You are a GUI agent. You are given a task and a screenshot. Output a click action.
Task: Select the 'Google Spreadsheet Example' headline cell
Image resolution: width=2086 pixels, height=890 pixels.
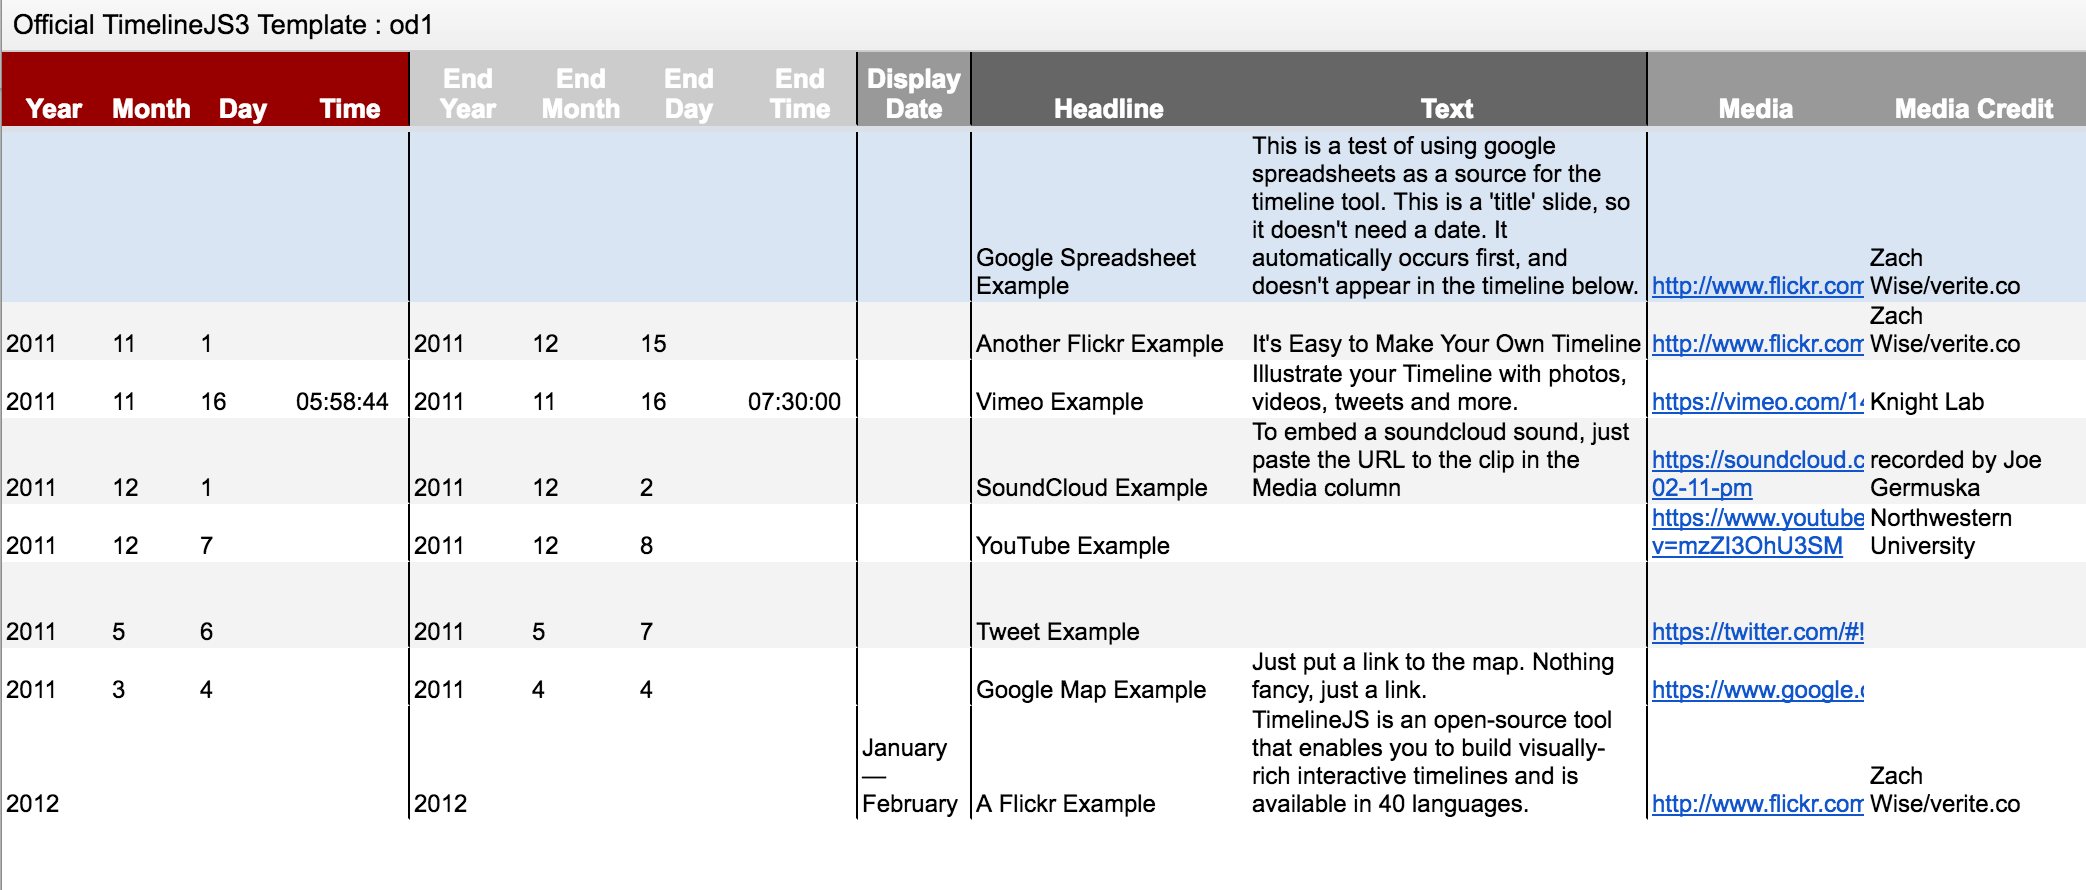(x=1086, y=272)
